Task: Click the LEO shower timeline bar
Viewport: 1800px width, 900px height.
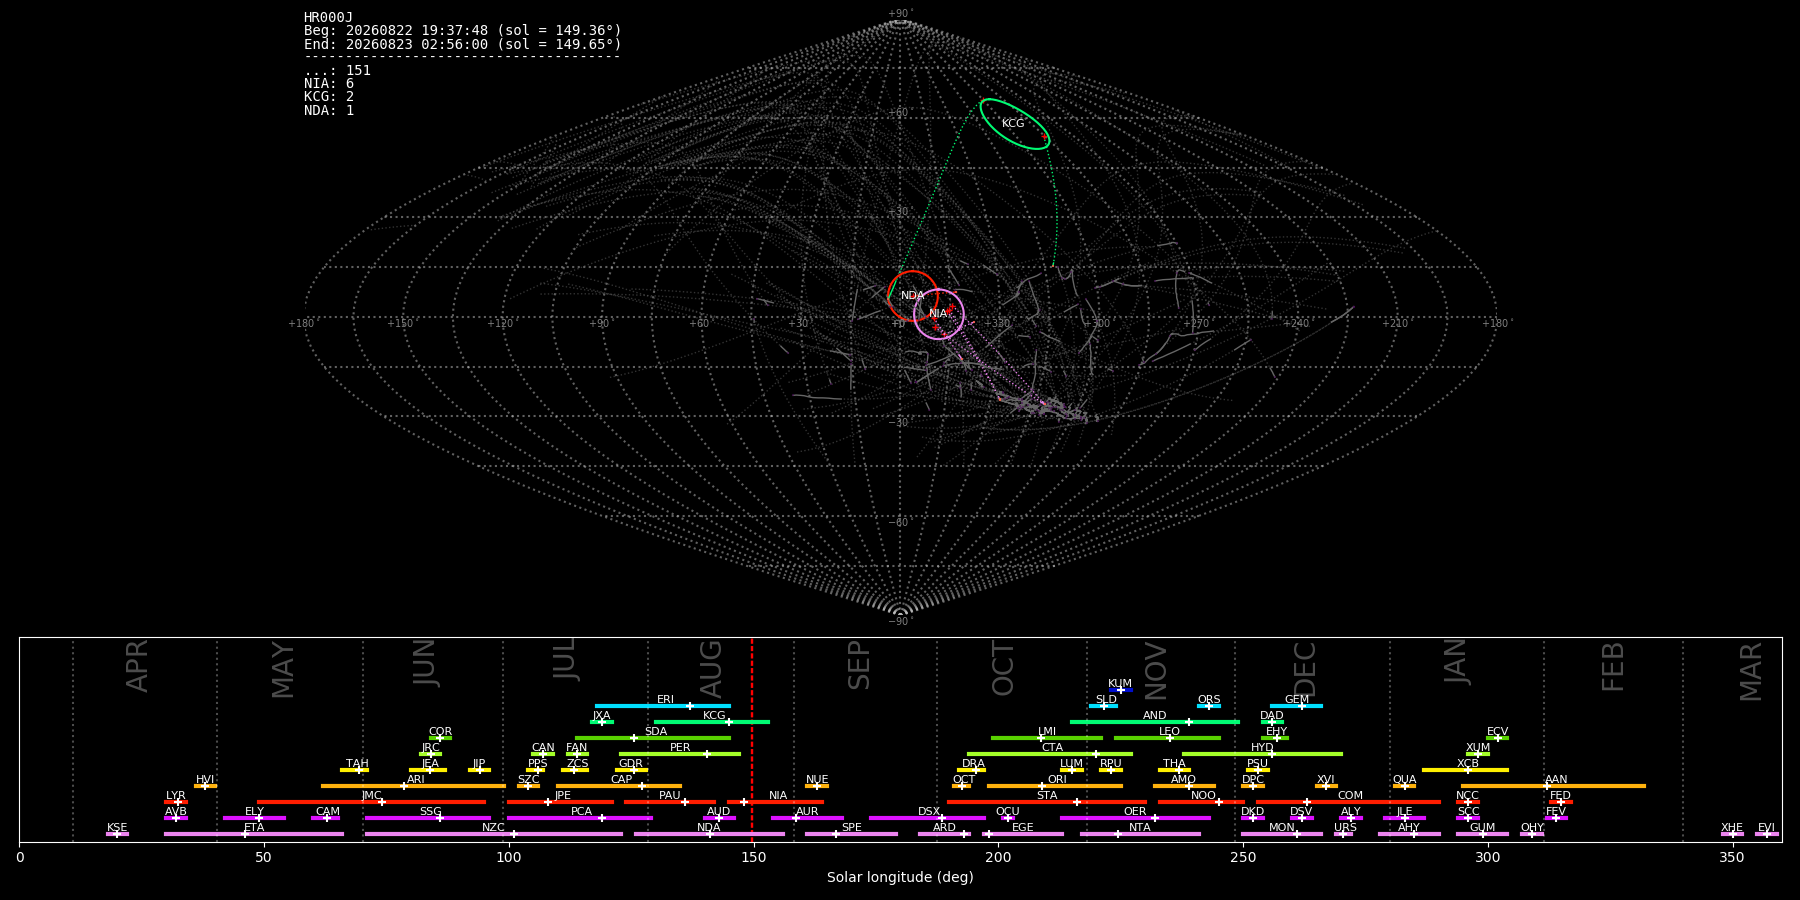Action: 1167,738
